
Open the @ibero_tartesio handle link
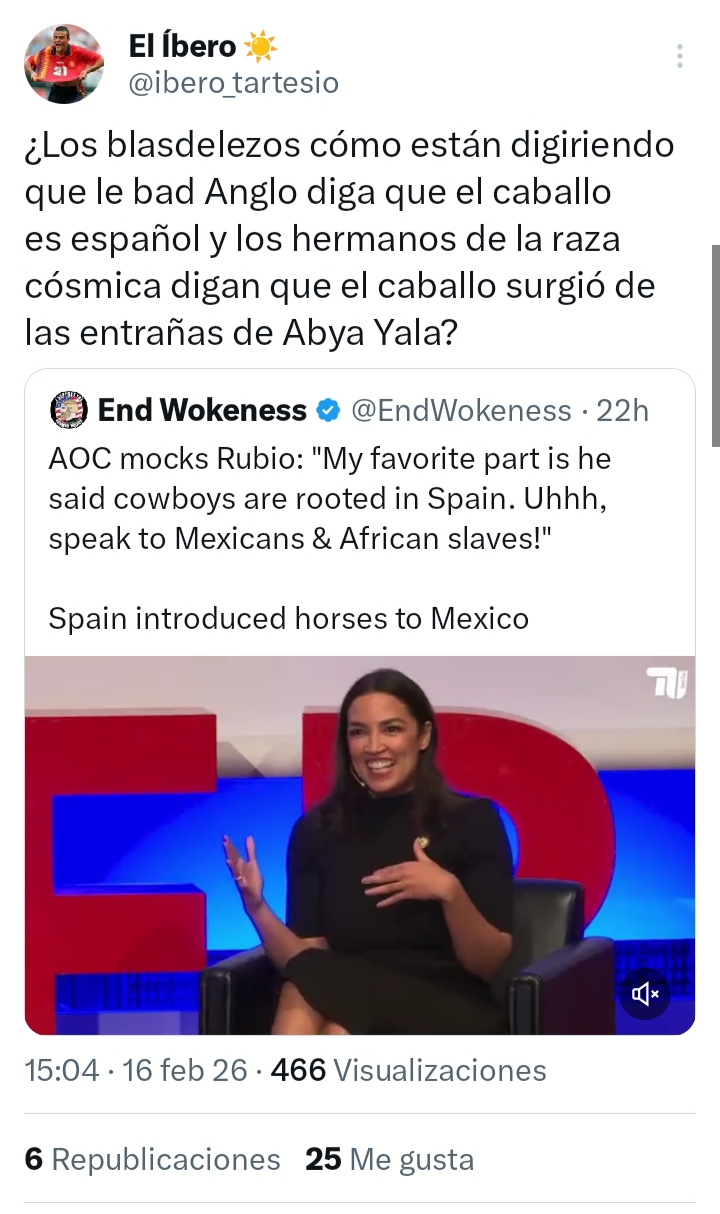coord(234,83)
